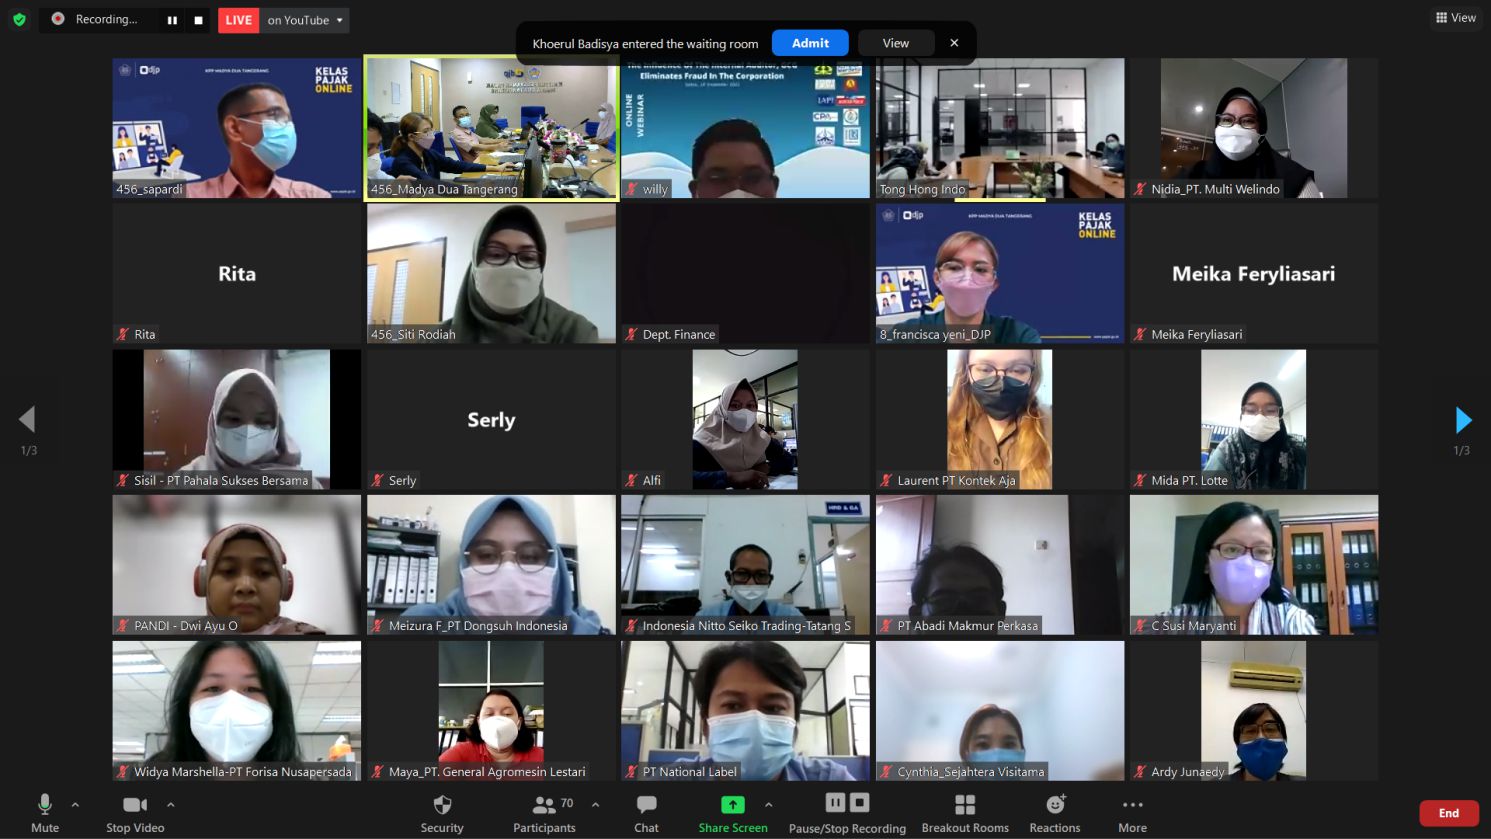The height and width of the screenshot is (839, 1491).
Task: Admit Khoerul Badisya from waiting room
Action: [x=809, y=43]
